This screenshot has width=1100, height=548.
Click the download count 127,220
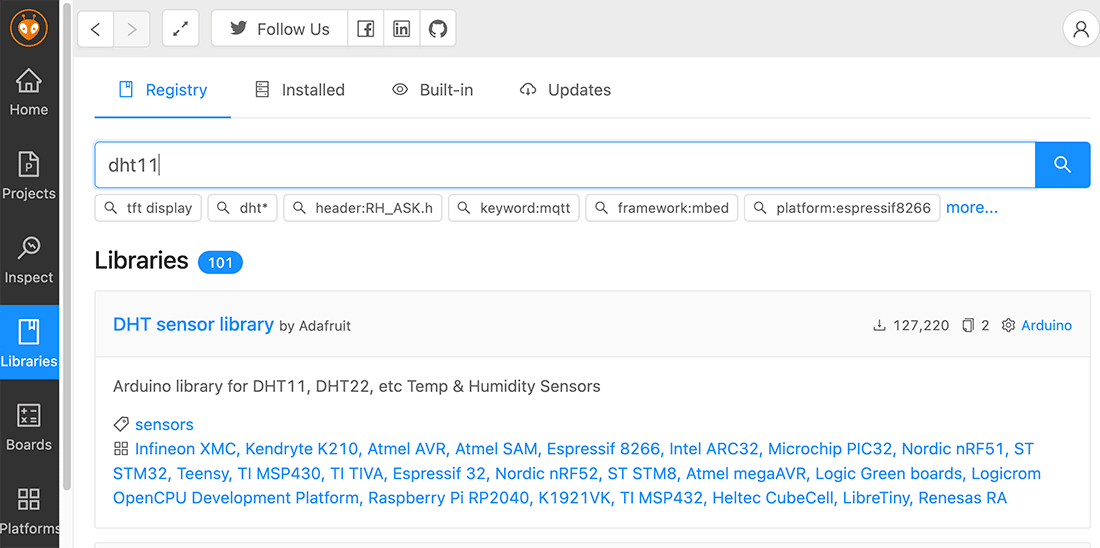pos(911,326)
